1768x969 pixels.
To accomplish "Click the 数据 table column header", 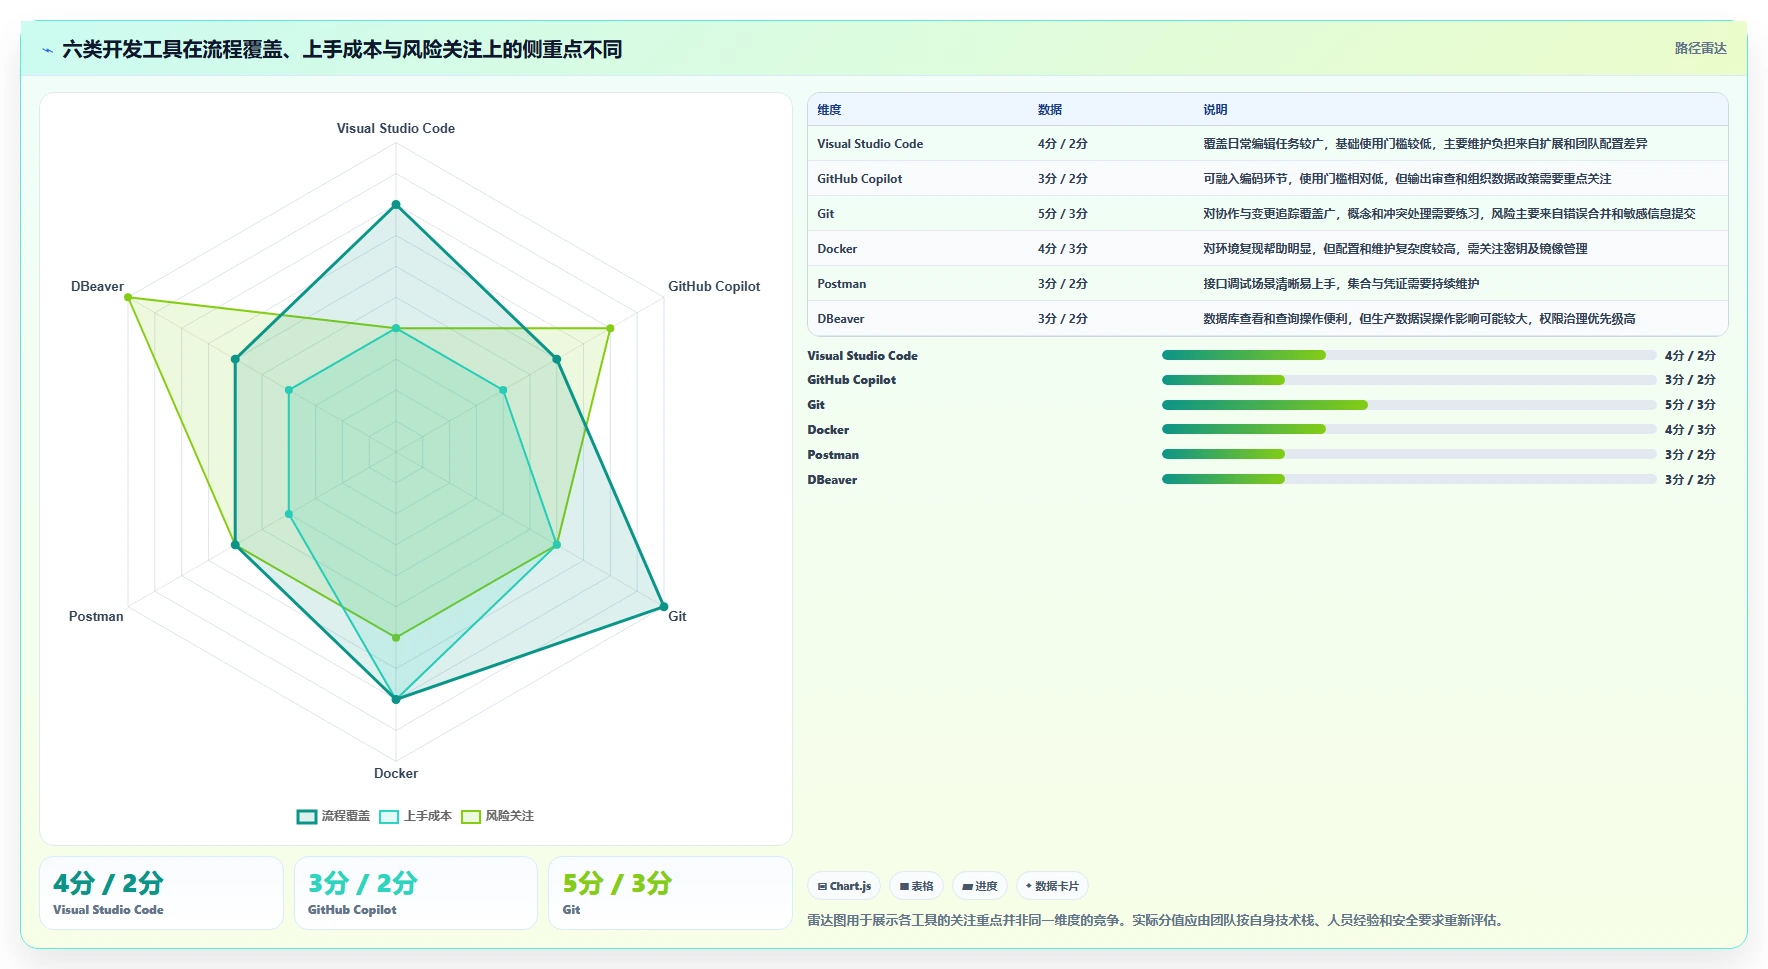I will tap(1050, 110).
